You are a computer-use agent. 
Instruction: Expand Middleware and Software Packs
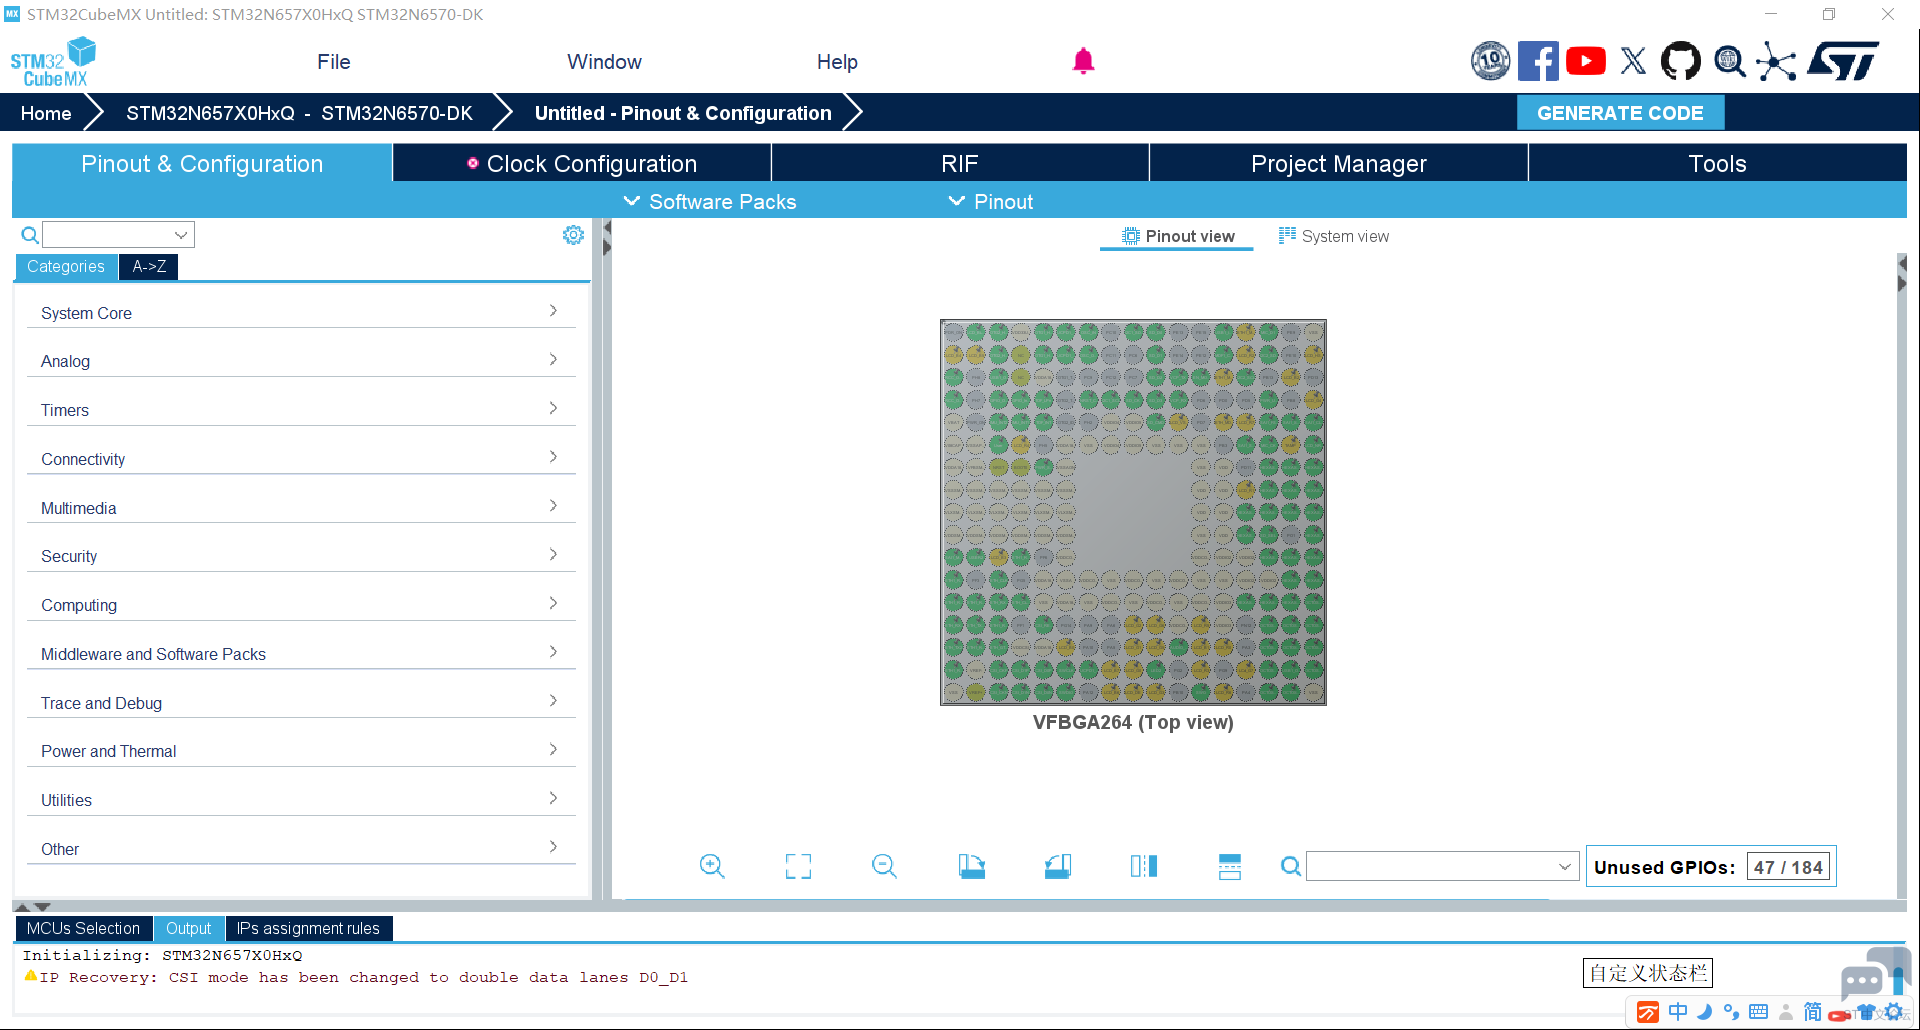tap(301, 654)
